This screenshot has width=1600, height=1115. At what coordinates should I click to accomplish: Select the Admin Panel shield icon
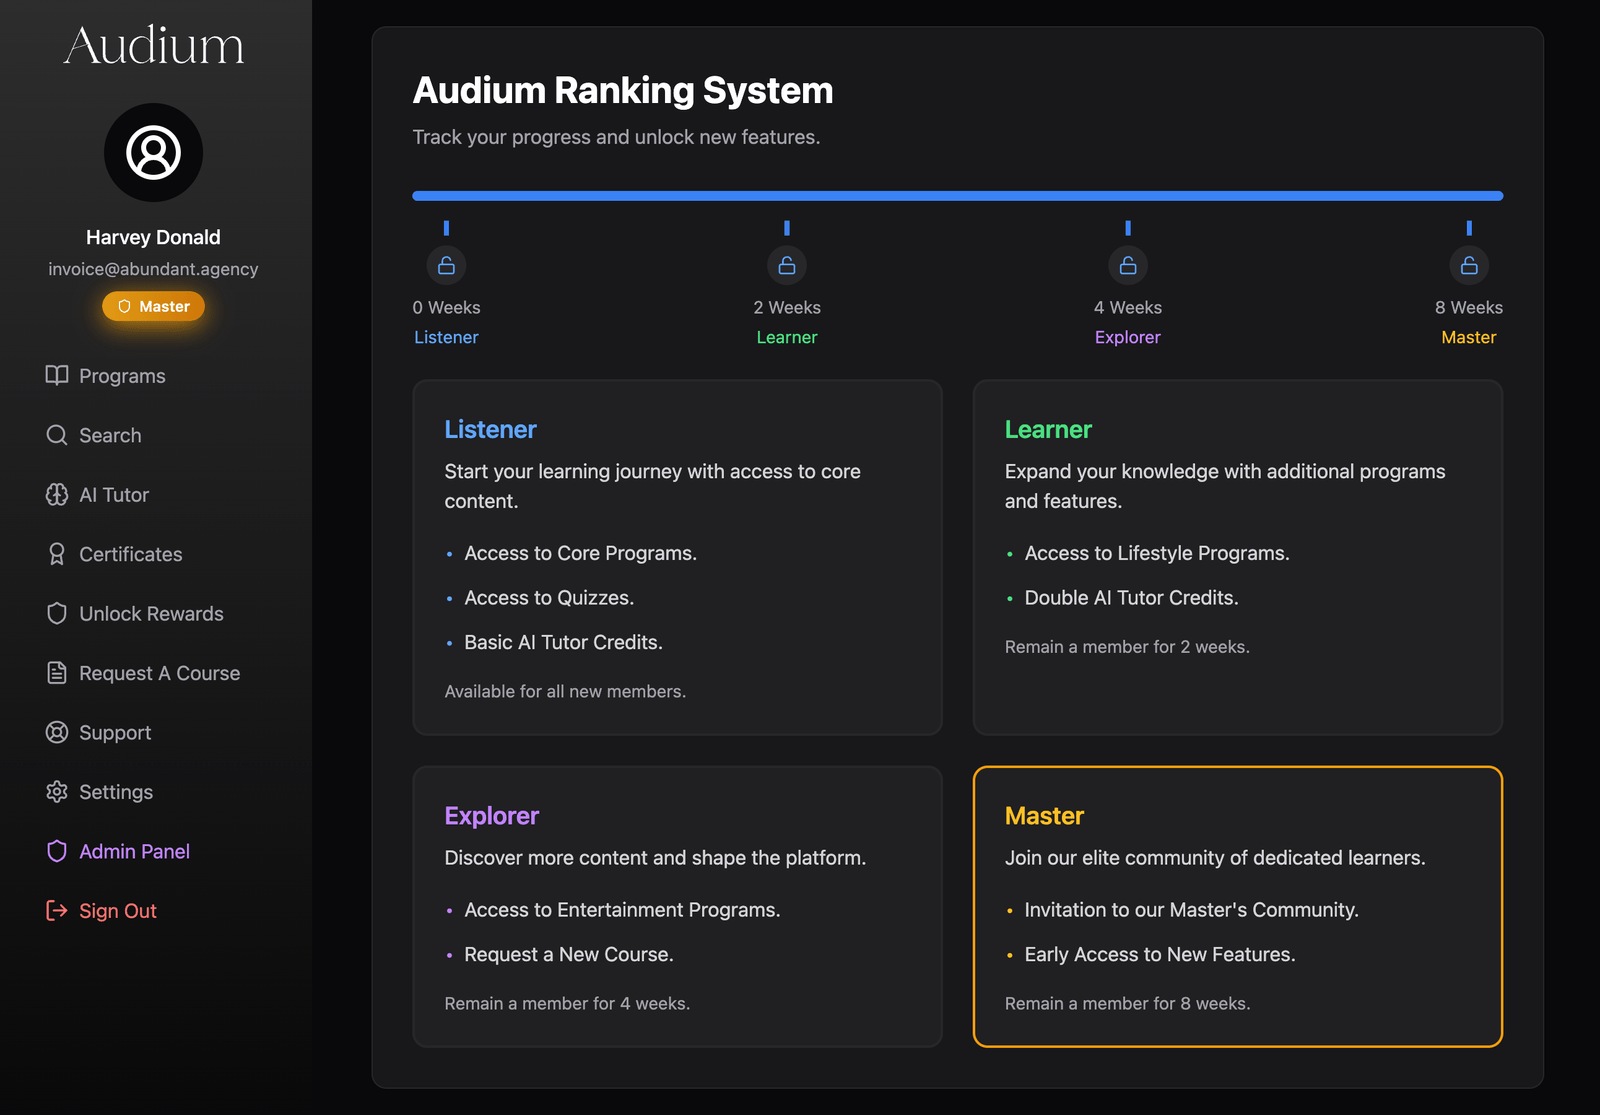[x=57, y=851]
